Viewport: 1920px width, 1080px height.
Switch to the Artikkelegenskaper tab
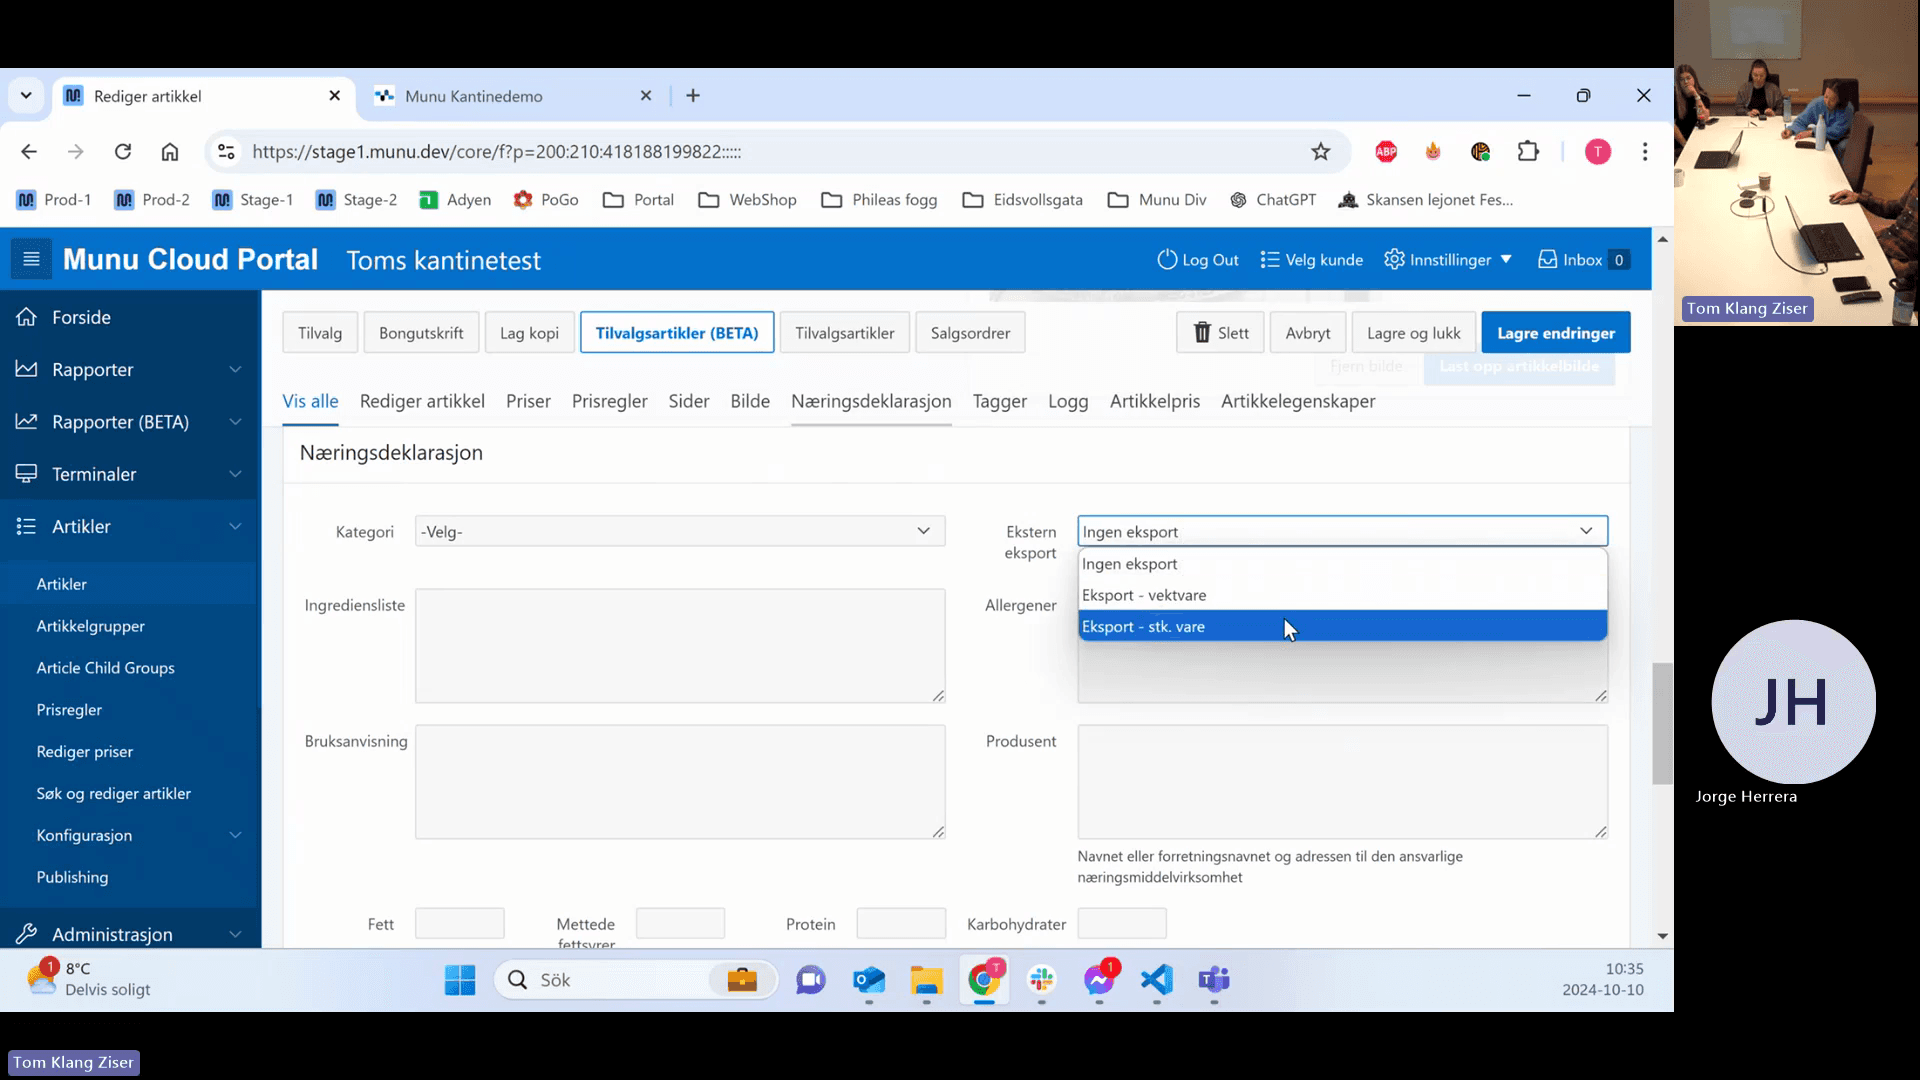[x=1298, y=401]
